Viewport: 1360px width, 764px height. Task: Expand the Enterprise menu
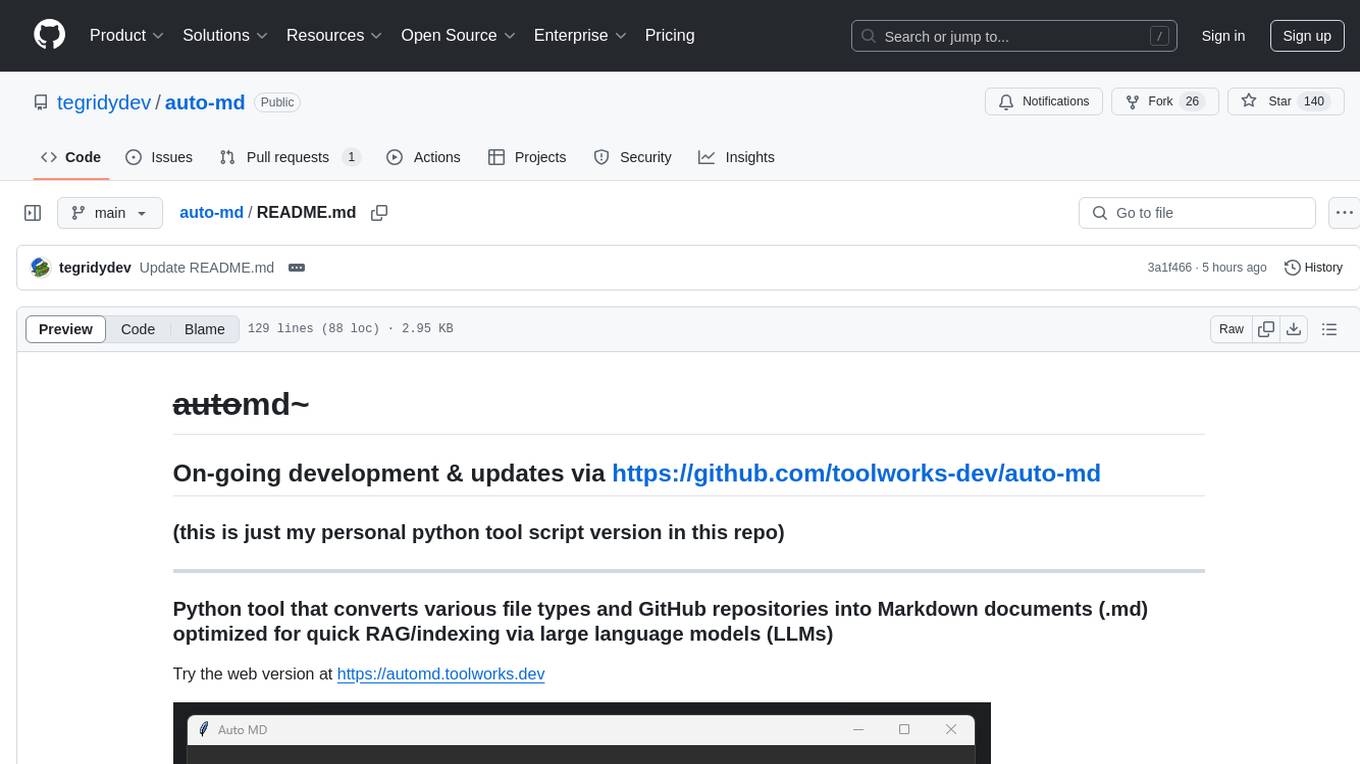pos(580,35)
